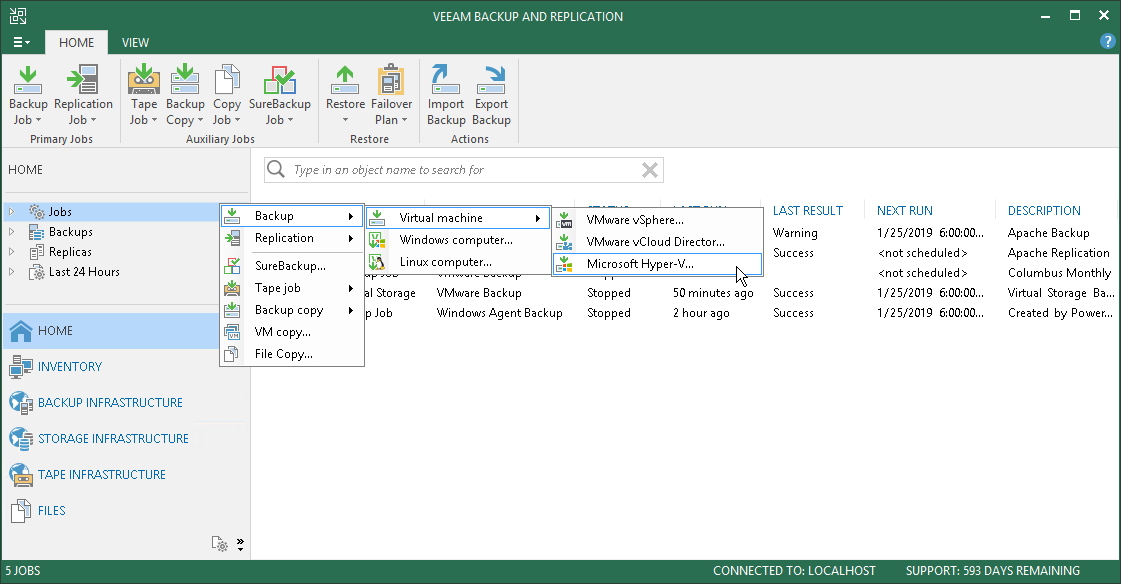Viewport: 1121px width, 584px height.
Task: Select Windows computer... submenu item
Action: [458, 240]
